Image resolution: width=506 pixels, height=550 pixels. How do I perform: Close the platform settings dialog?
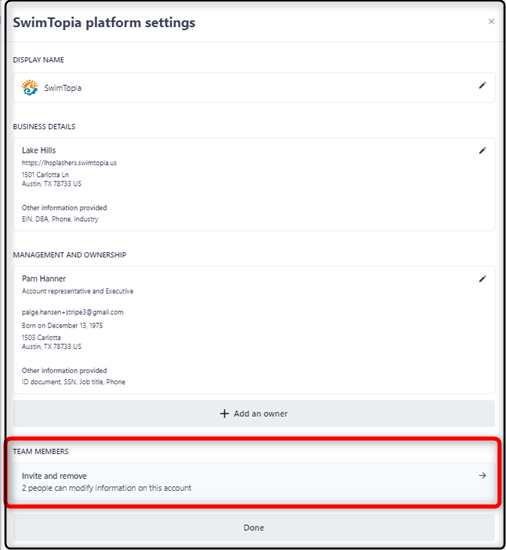click(x=491, y=22)
